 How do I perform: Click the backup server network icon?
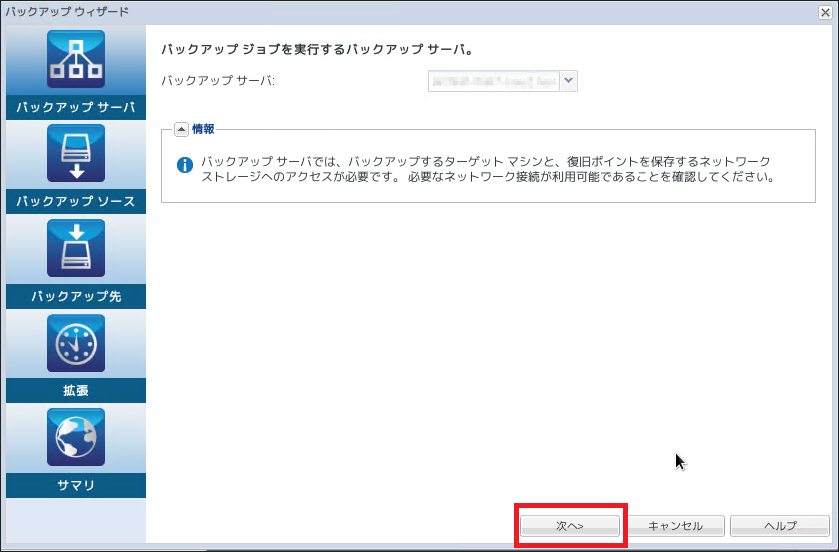[x=75, y=59]
